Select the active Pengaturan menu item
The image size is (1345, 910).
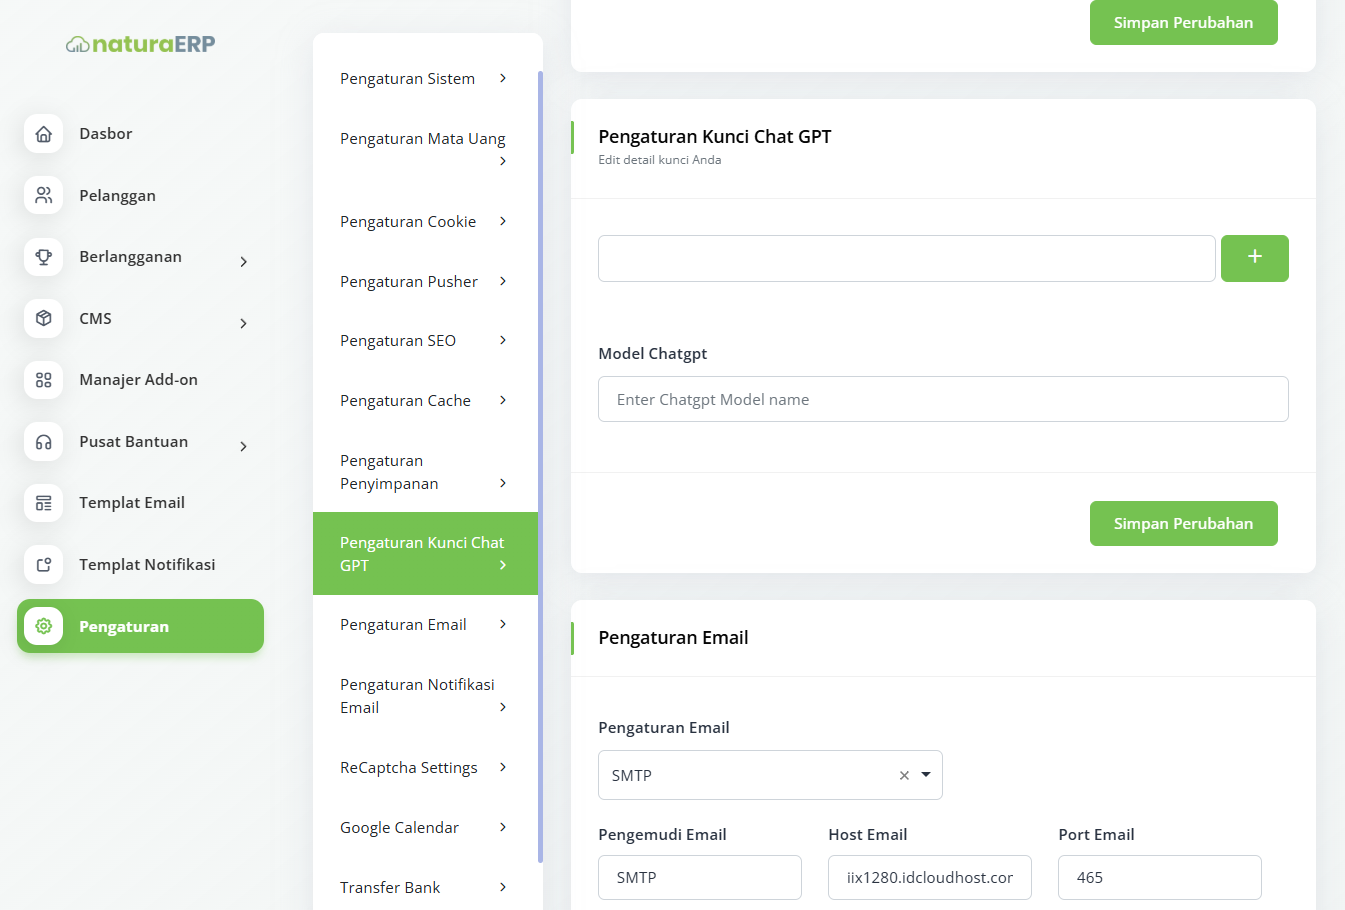pyautogui.click(x=140, y=626)
